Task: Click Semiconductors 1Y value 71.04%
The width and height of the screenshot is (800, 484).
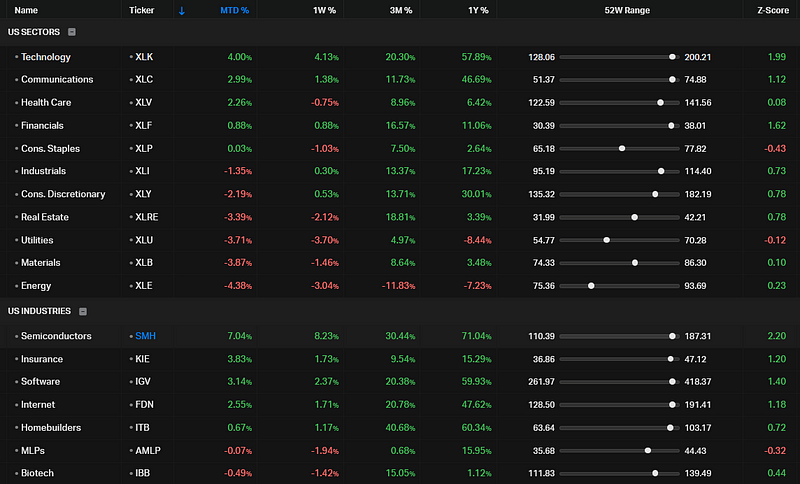Action: [477, 336]
